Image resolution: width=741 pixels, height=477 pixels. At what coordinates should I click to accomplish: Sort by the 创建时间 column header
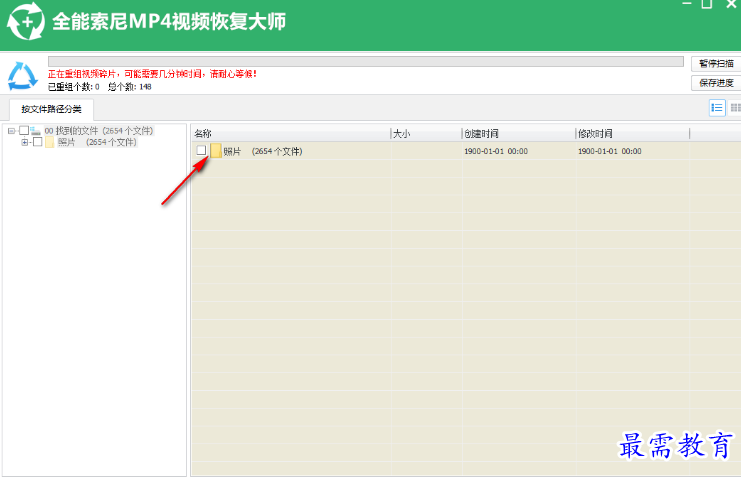(519, 134)
